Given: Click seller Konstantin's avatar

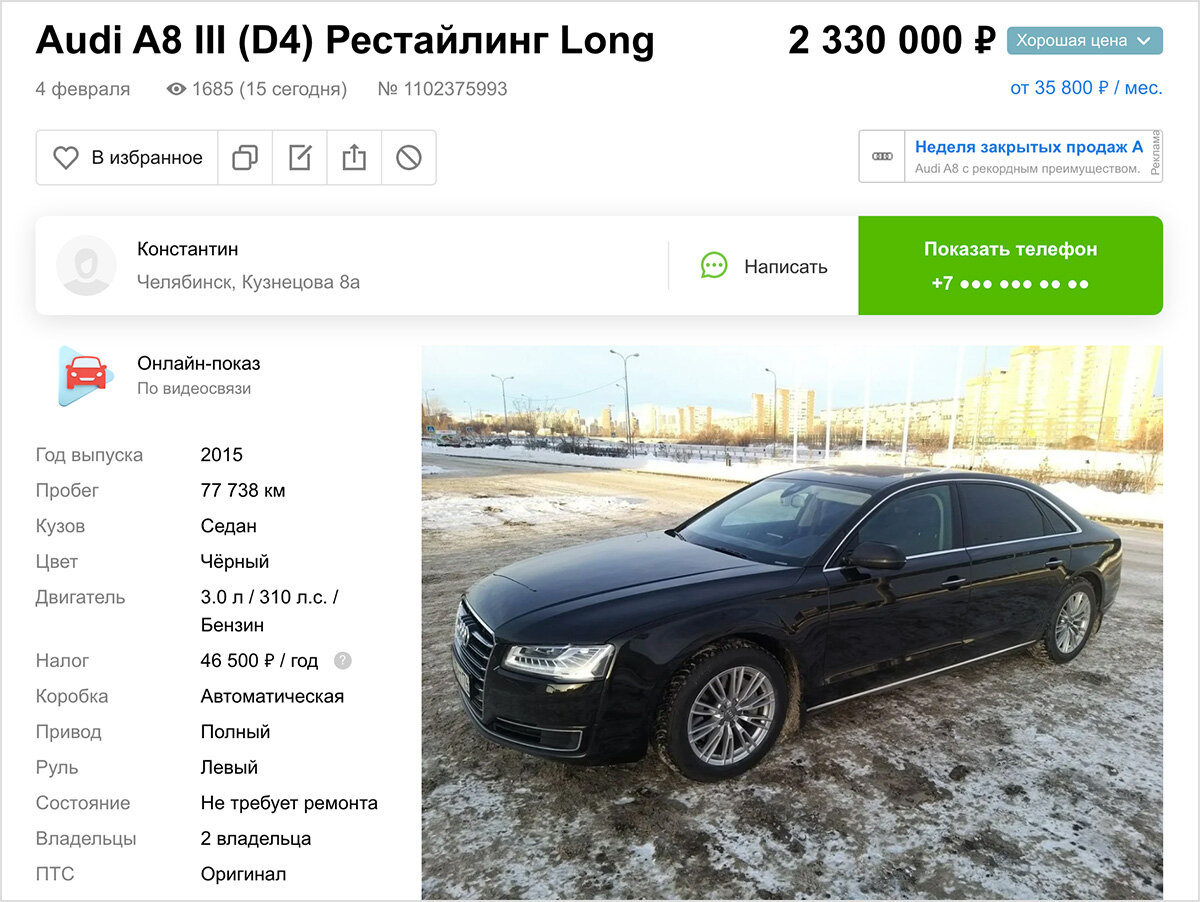Looking at the screenshot, I should pyautogui.click(x=86, y=266).
